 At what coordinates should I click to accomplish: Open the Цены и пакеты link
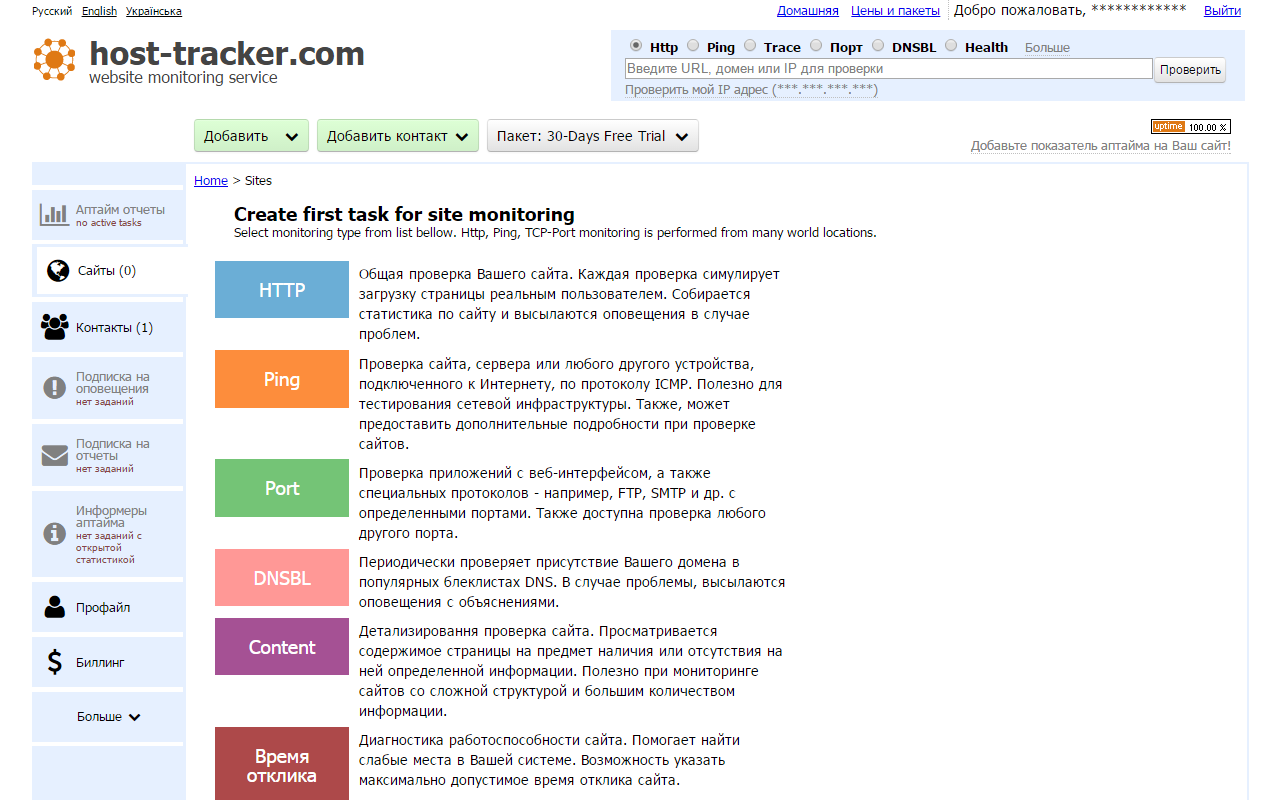point(895,11)
